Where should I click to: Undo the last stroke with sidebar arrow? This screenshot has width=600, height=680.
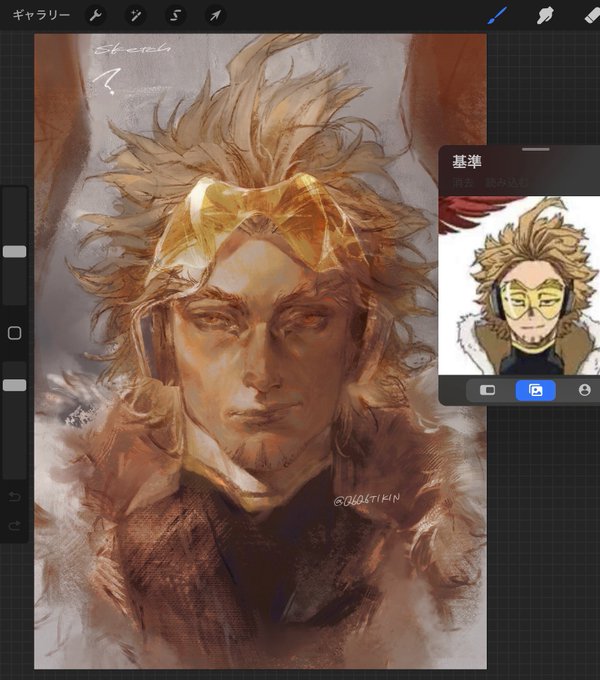(14, 496)
